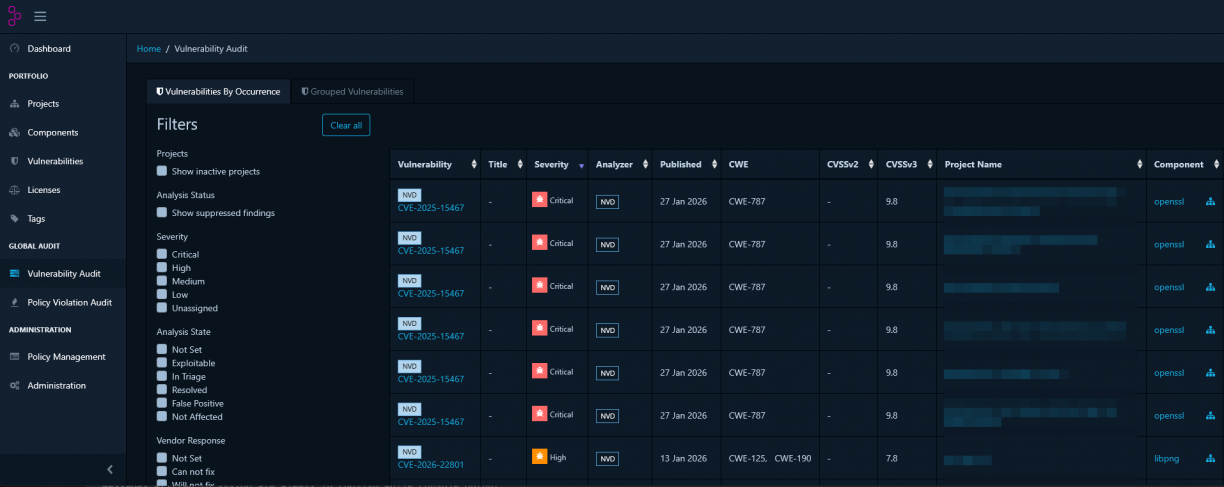Sort by the Published column

[x=686, y=164]
